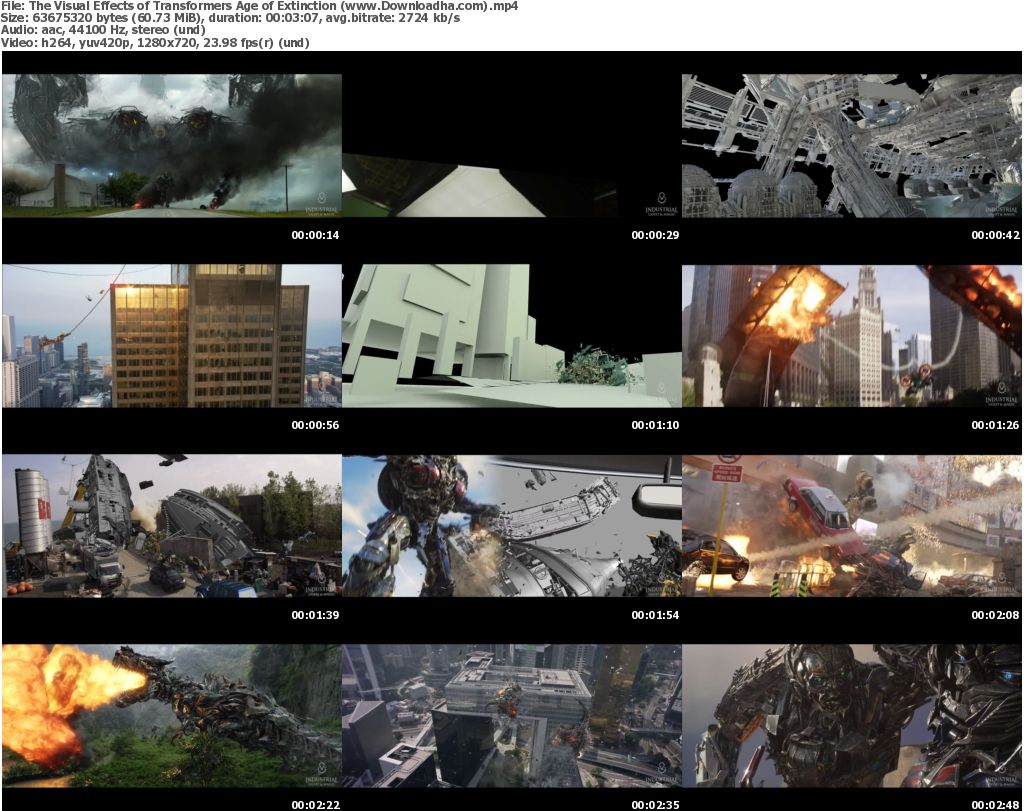Click the 00:01:54 timestamp label
Screen dimensions: 1024x811
pyautogui.click(x=655, y=615)
